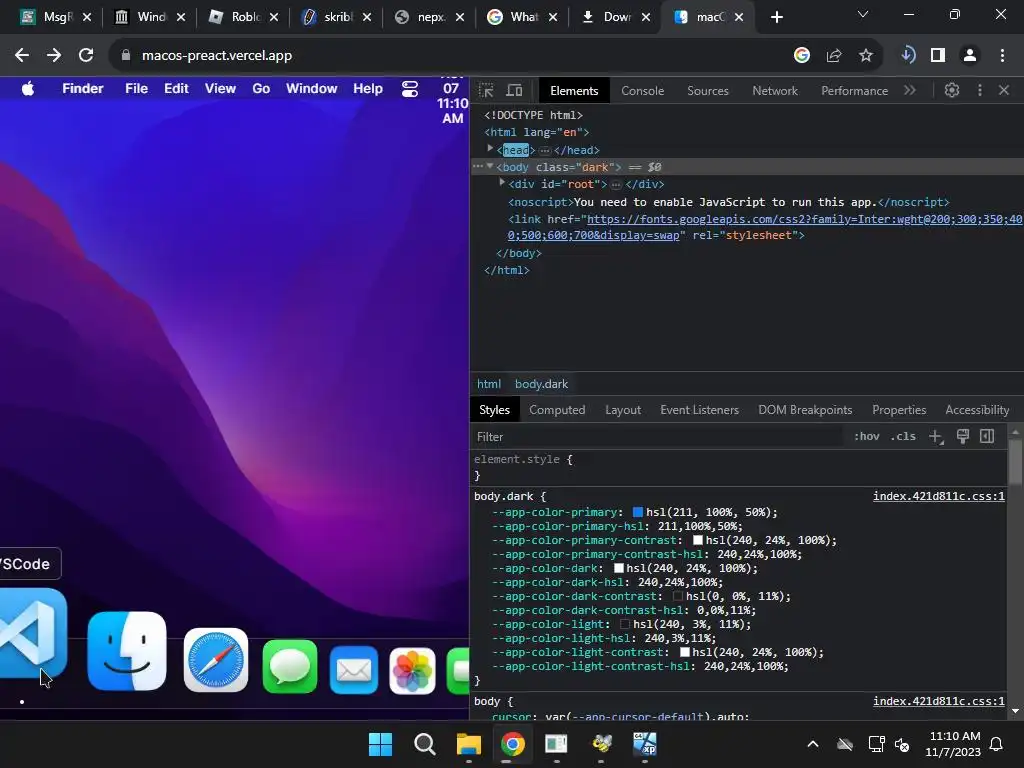Toggle computed styles sidebar icon
Image resolution: width=1024 pixels, height=768 pixels.
coord(987,436)
